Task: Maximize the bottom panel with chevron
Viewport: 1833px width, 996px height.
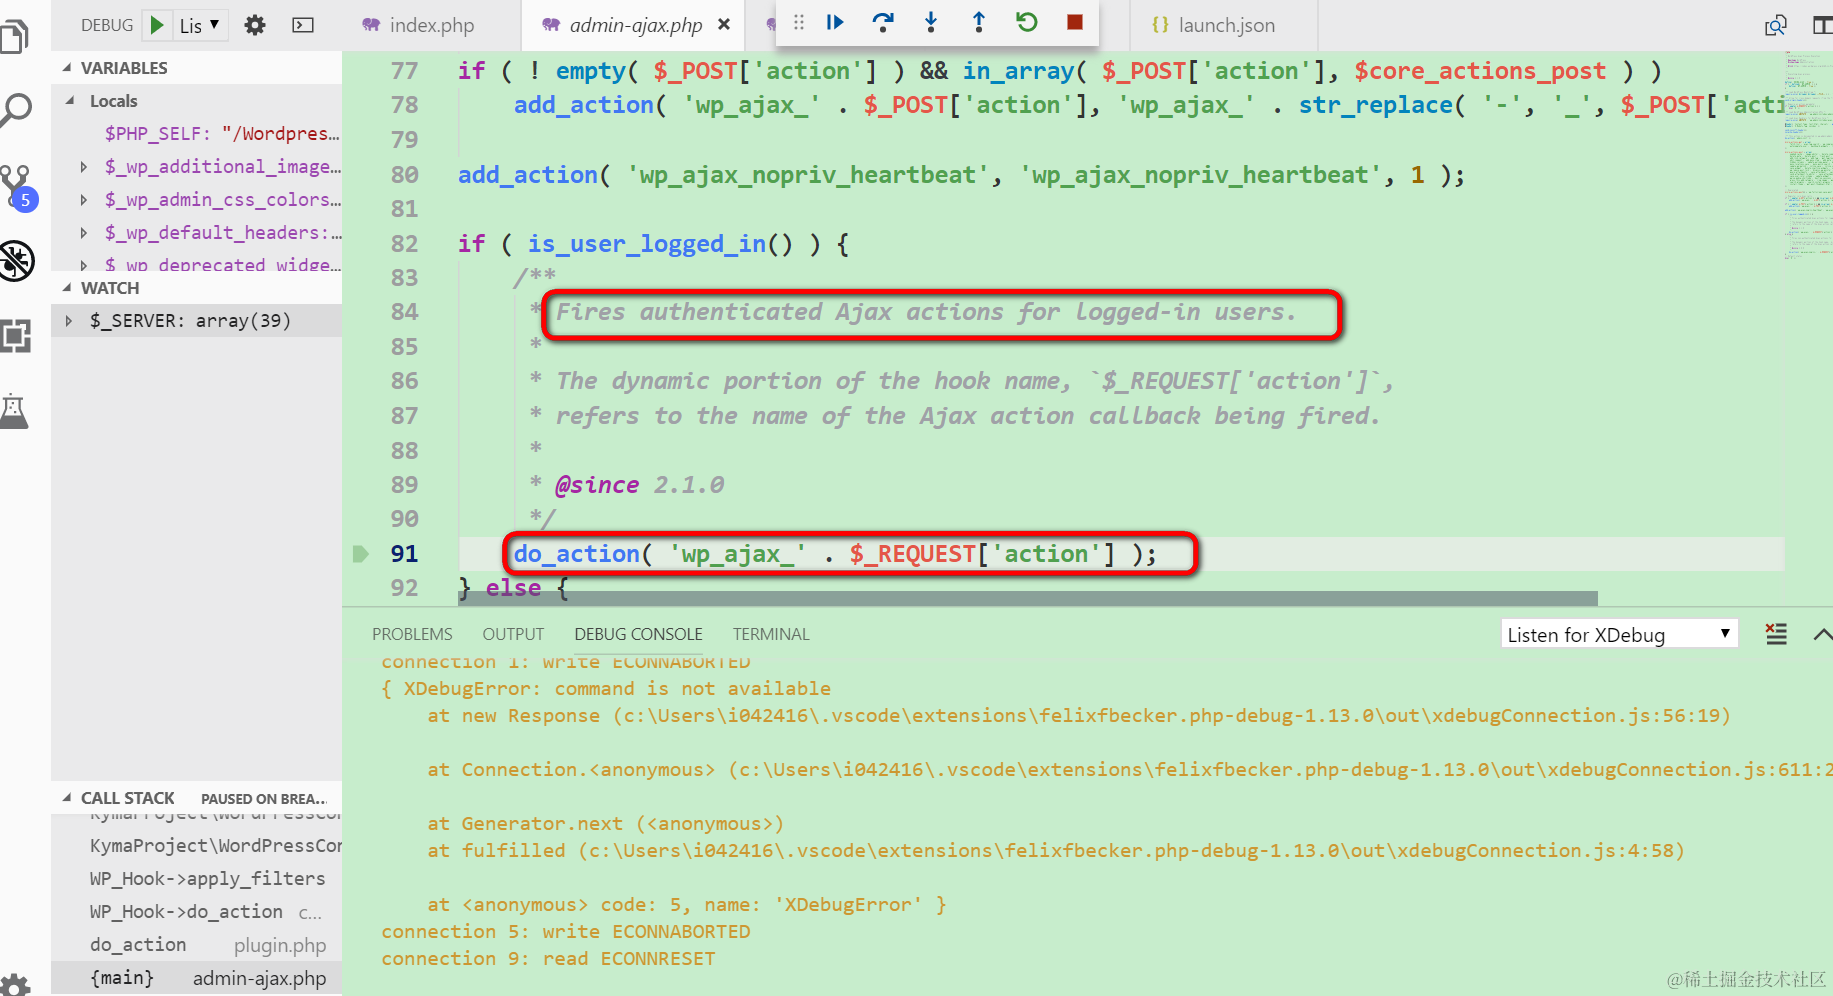Action: (1822, 634)
